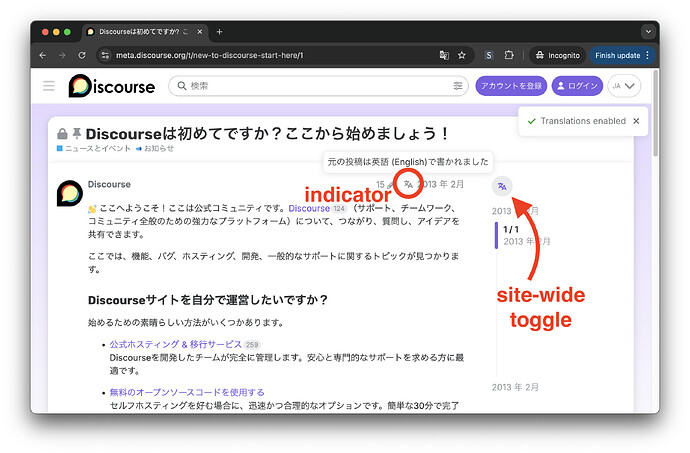Viewport: 690px width, 453px height.
Task: Click the 1/1 timeline position marker
Action: pos(511,229)
